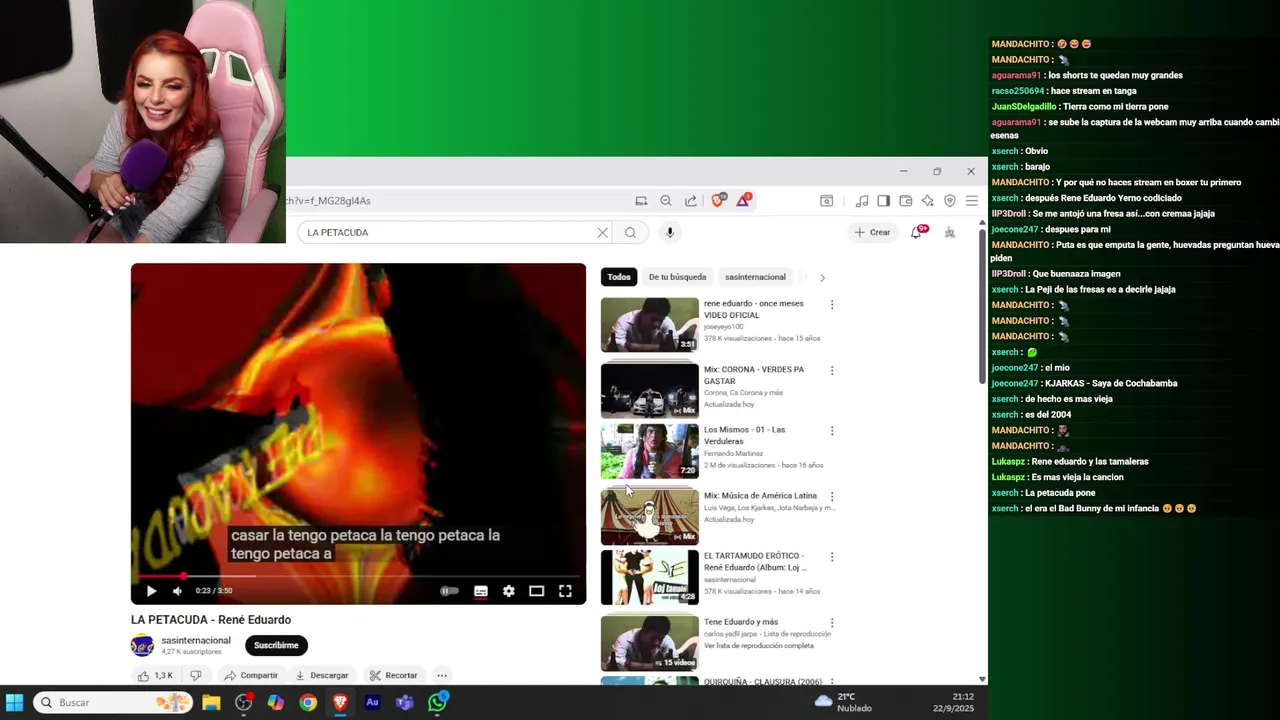Open Adobe Audition from the taskbar
Image resolution: width=1280 pixels, height=720 pixels.
[372, 703]
